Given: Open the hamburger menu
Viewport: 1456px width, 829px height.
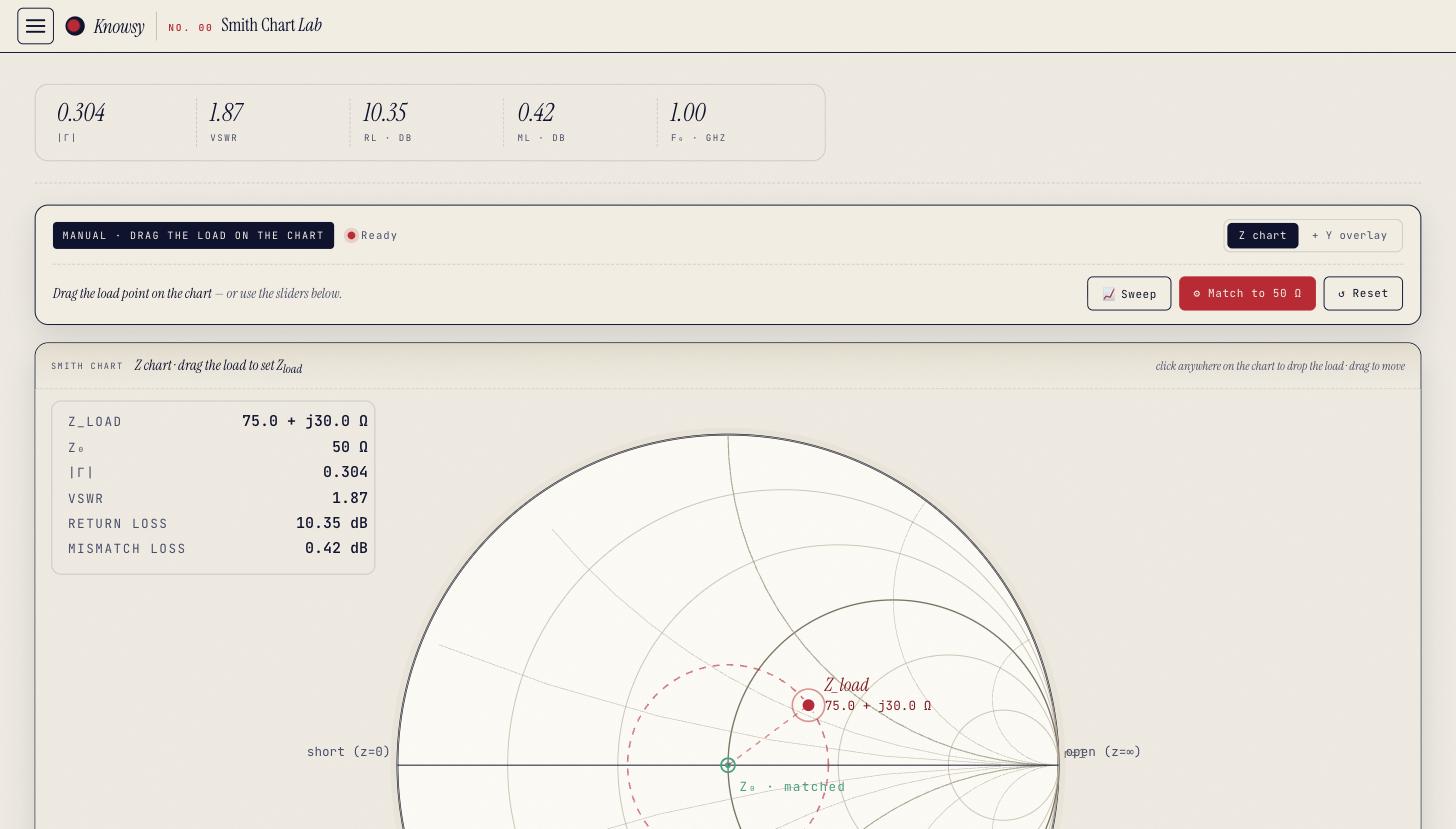Looking at the screenshot, I should (35, 26).
